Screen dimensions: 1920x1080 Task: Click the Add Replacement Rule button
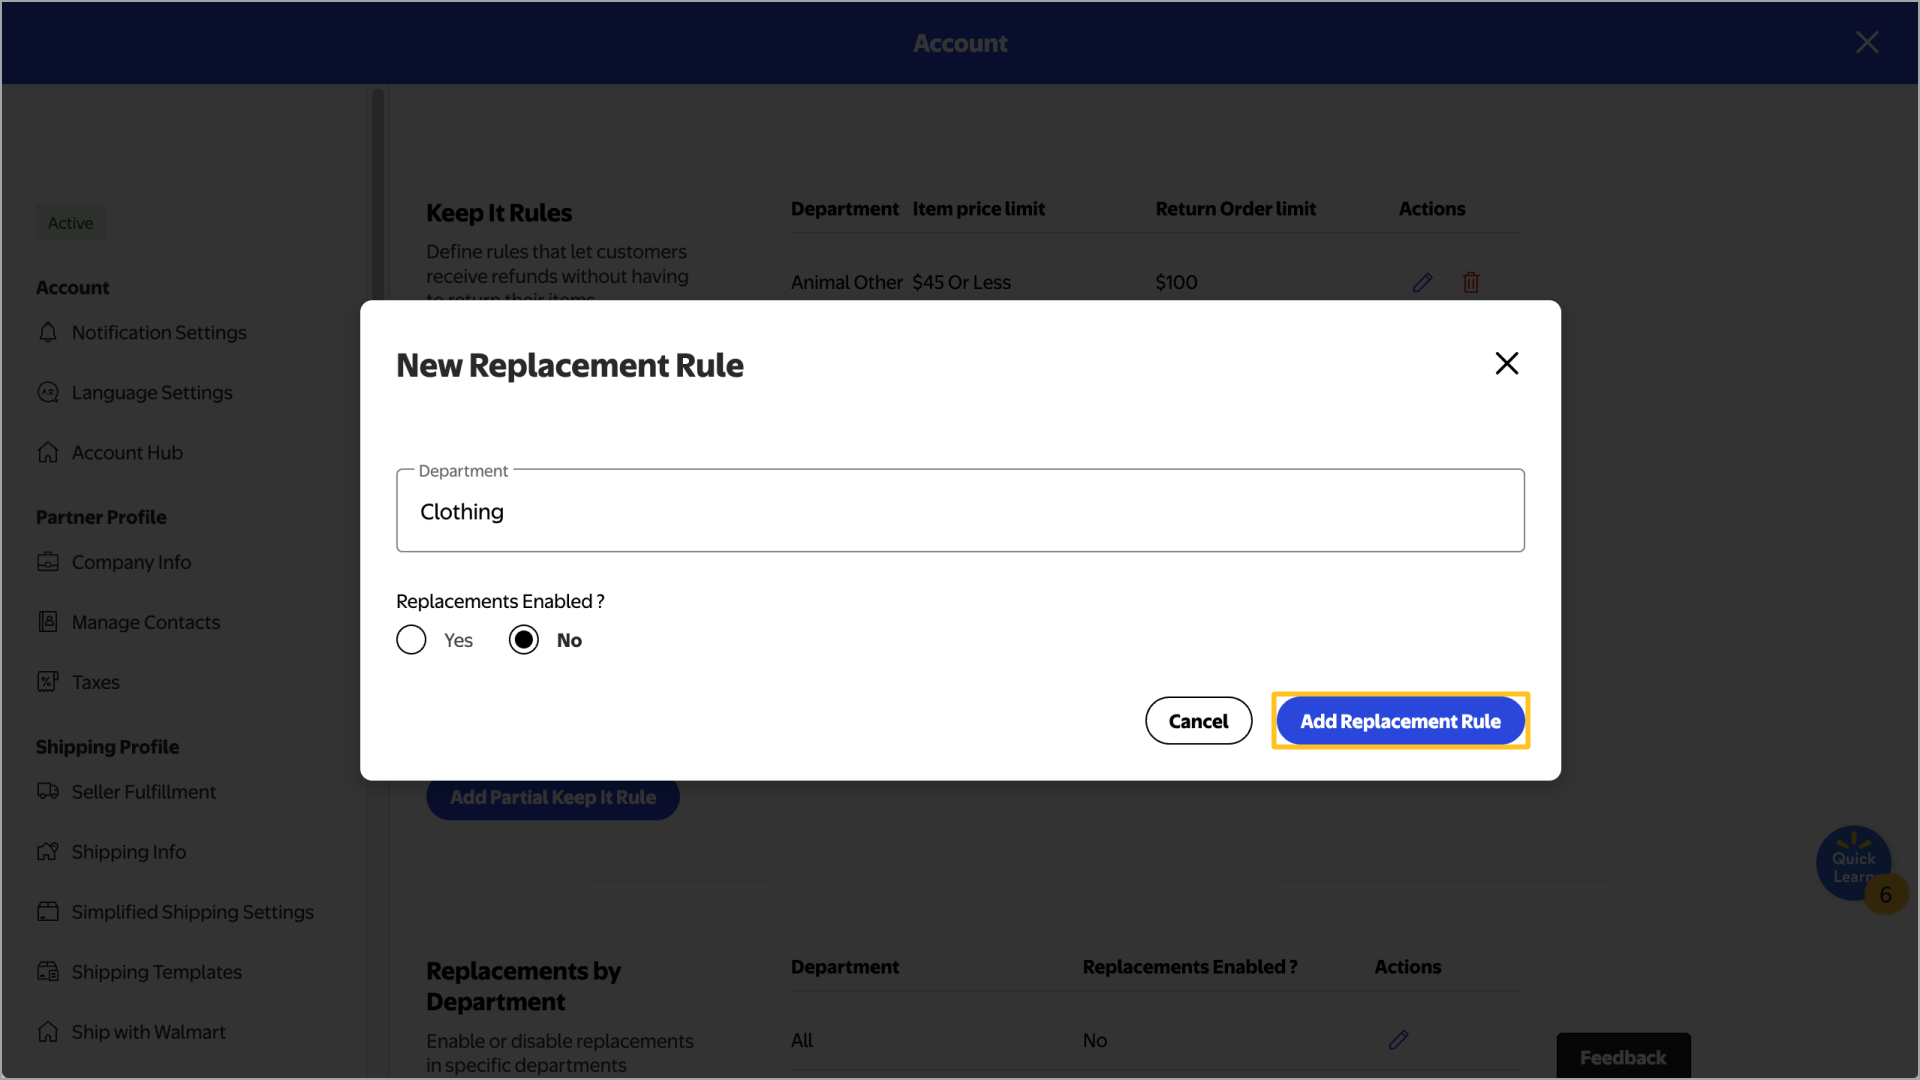pos(1400,721)
